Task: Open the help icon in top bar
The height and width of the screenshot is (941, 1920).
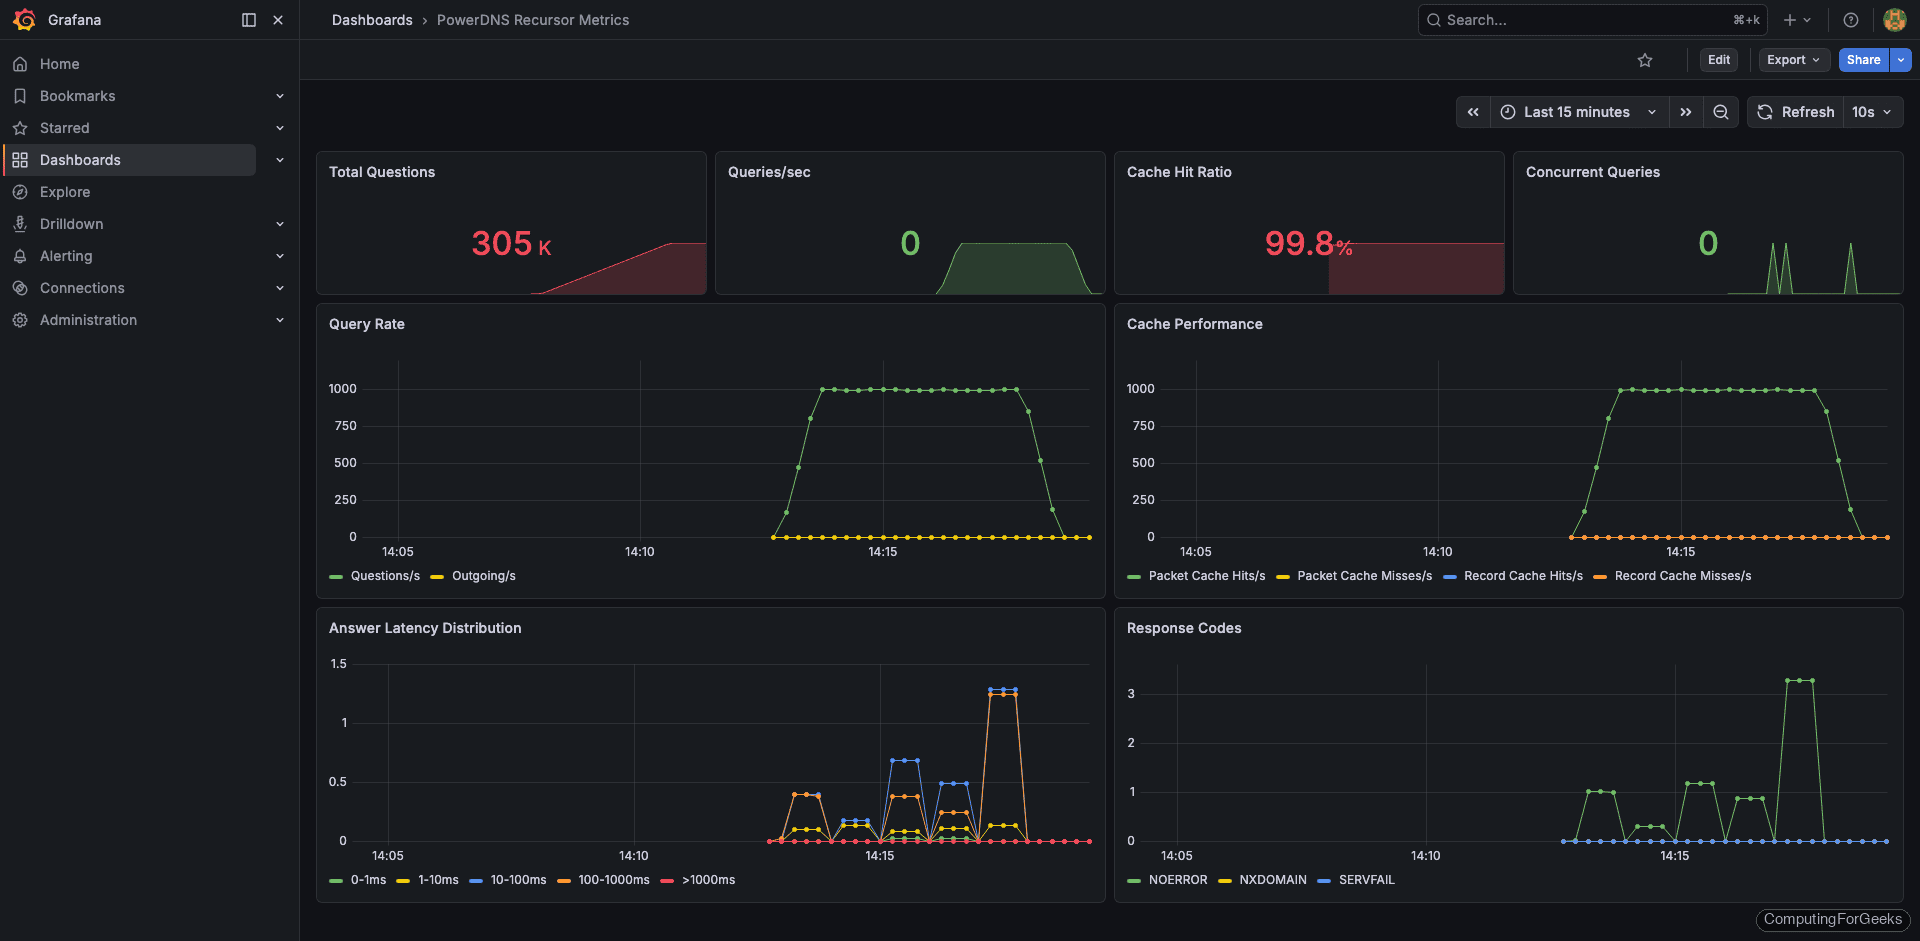Action: (x=1850, y=20)
